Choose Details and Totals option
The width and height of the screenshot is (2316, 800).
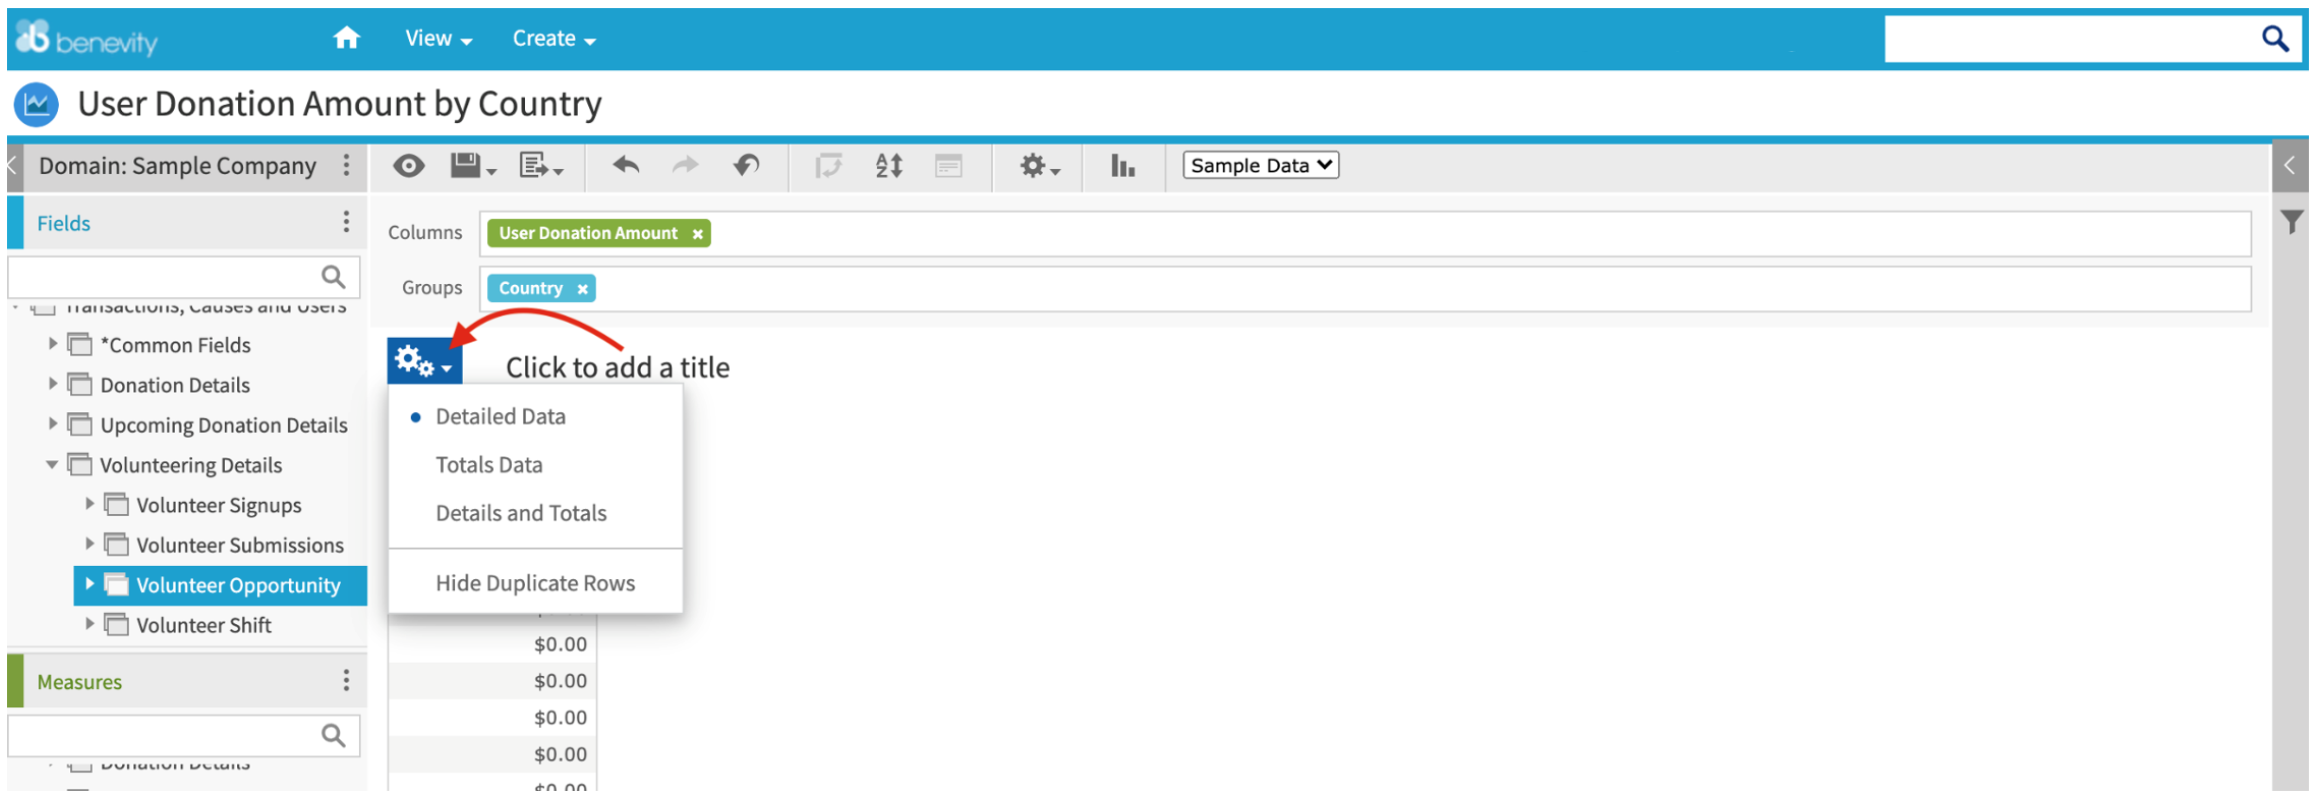[521, 512]
